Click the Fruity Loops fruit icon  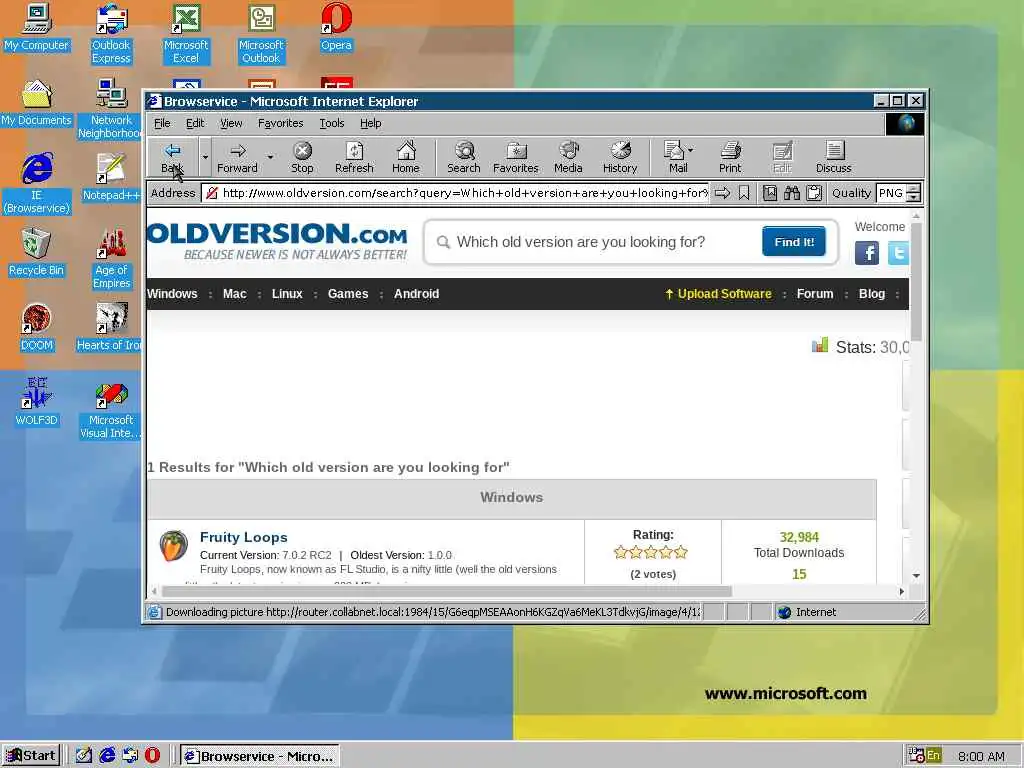pyautogui.click(x=174, y=546)
